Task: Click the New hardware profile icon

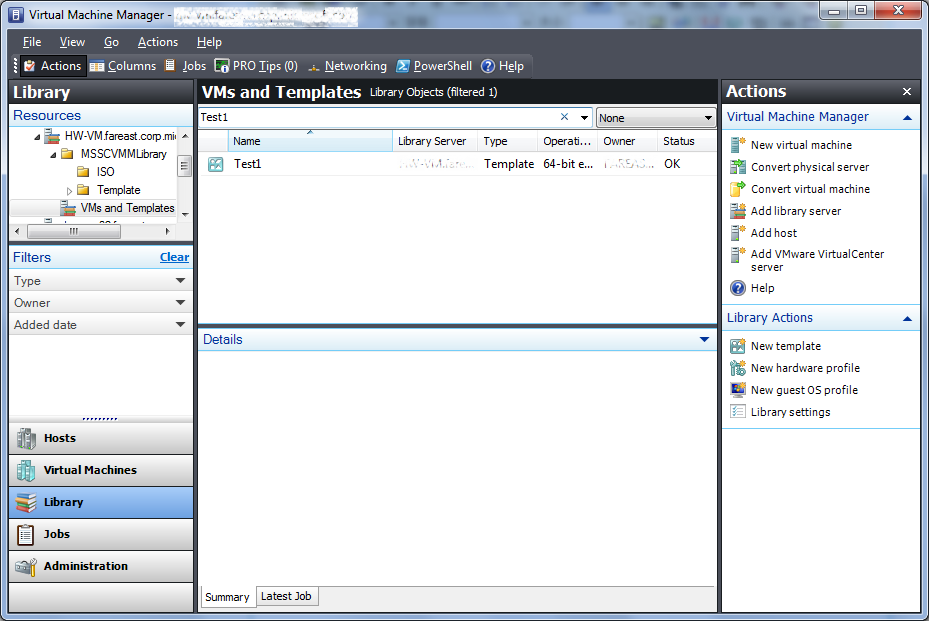Action: coord(738,368)
